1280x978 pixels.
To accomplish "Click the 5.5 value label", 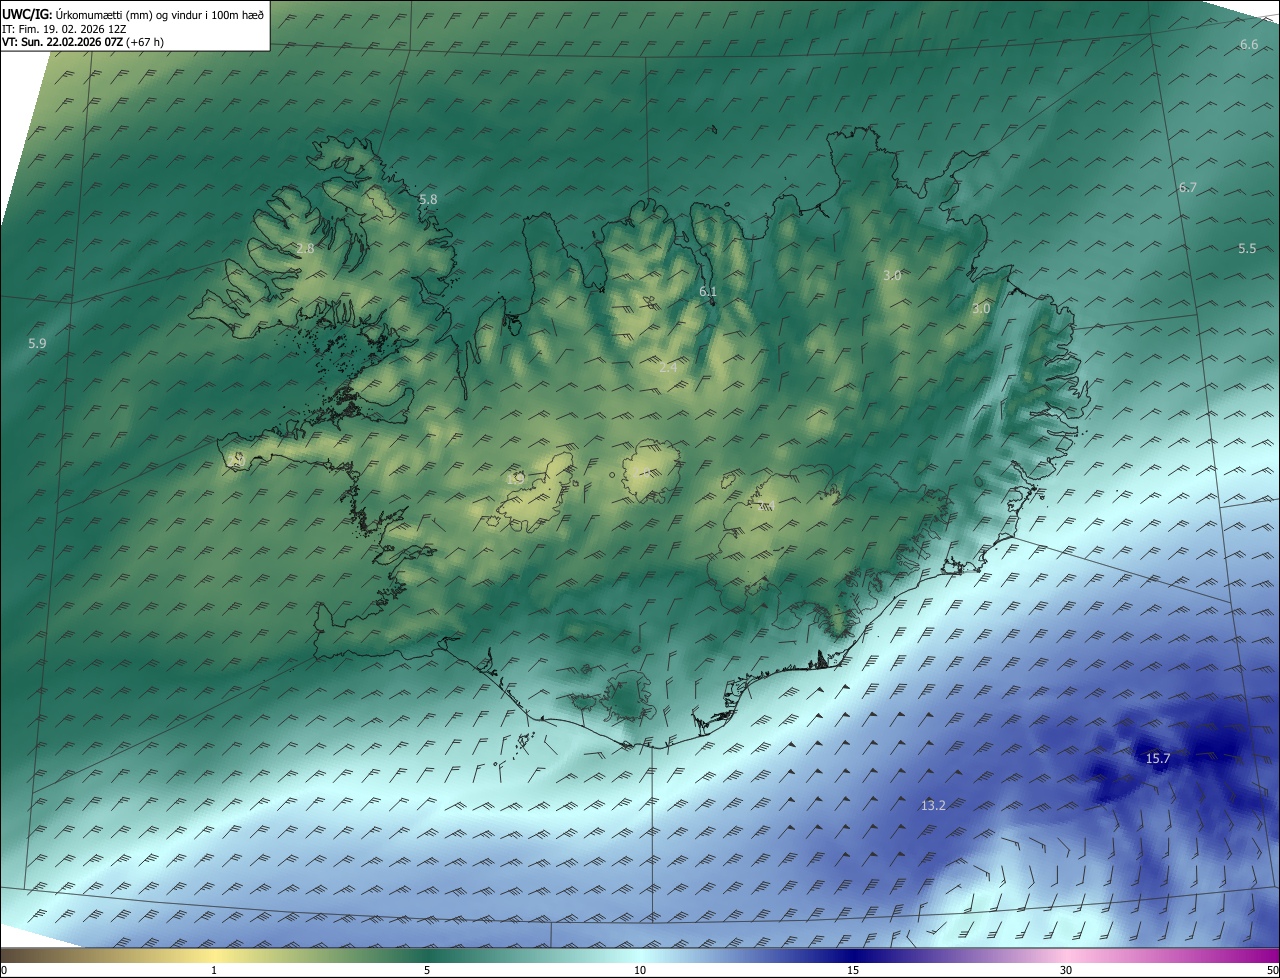I will point(1247,249).
